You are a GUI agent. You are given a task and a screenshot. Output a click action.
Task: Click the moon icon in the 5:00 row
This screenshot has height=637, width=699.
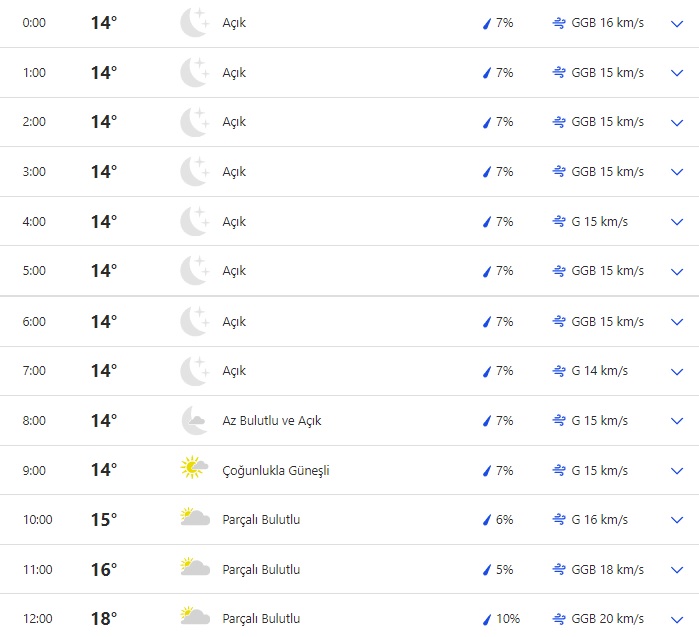(194, 271)
